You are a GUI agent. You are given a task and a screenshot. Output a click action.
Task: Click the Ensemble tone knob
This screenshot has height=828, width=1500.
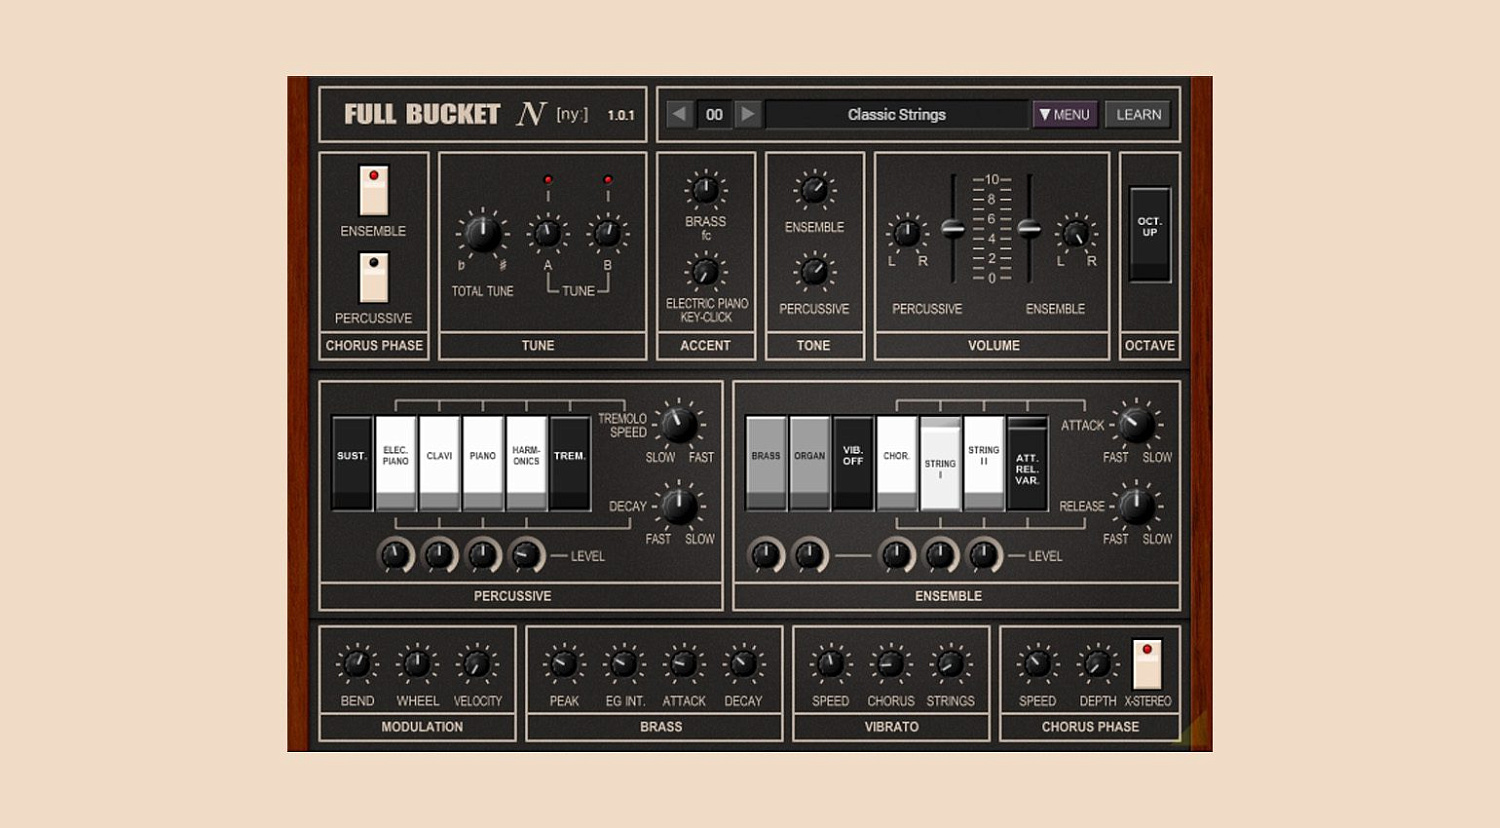(x=814, y=190)
